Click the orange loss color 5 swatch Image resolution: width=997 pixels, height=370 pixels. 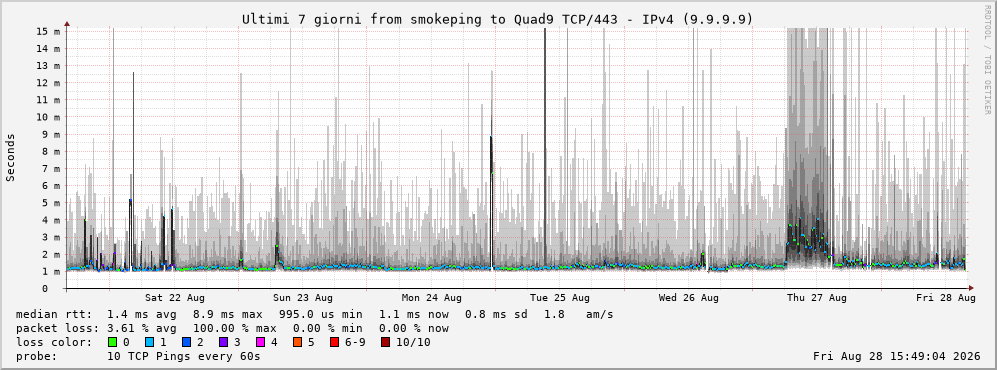pos(297,343)
